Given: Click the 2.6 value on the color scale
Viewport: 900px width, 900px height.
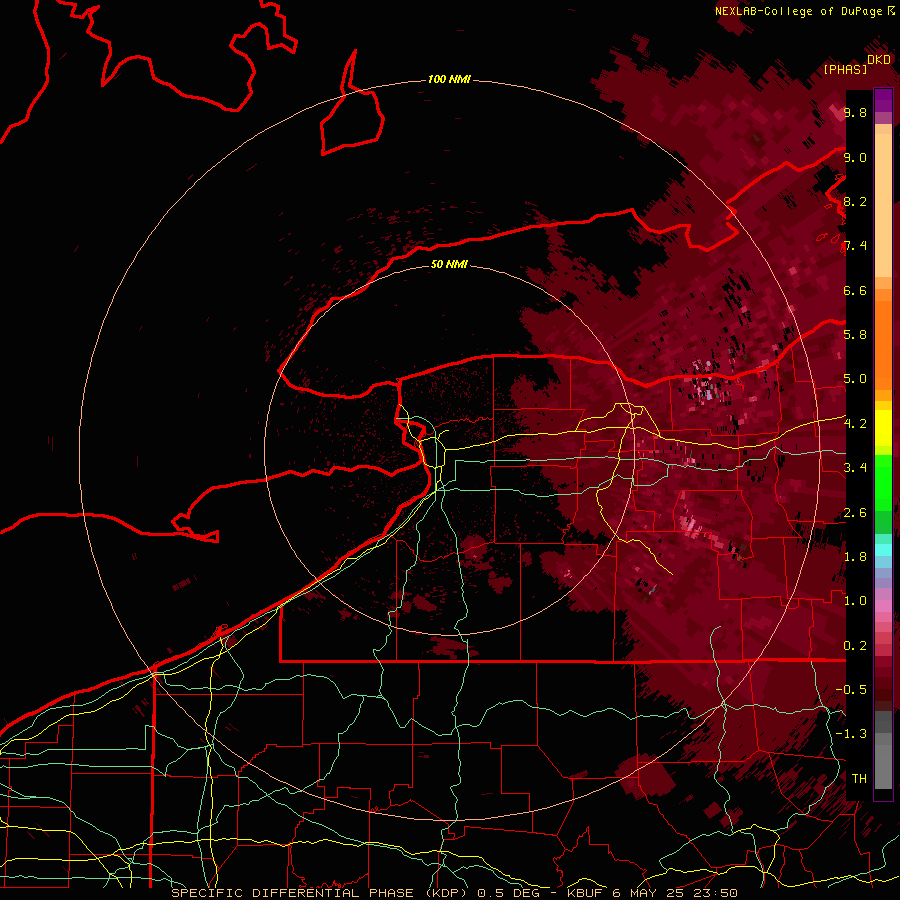Looking at the screenshot, I should [855, 512].
